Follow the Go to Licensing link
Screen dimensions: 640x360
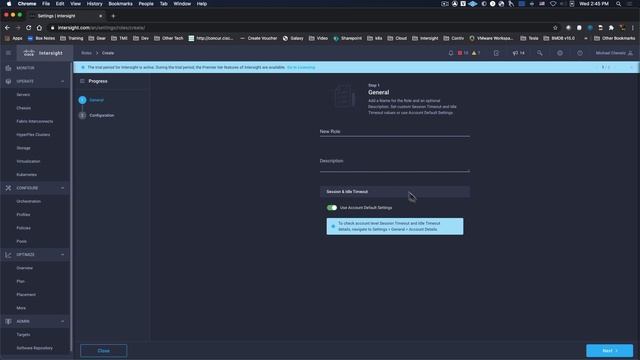(301, 67)
